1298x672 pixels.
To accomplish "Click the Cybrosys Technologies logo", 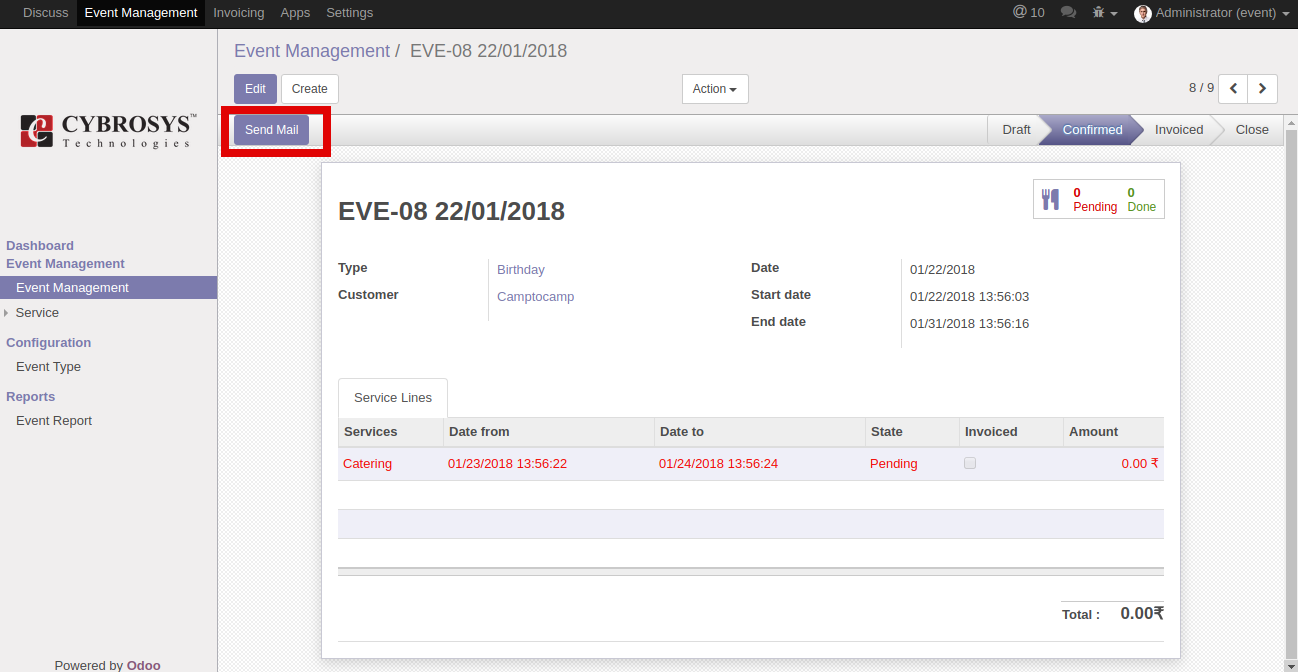I will 108,130.
